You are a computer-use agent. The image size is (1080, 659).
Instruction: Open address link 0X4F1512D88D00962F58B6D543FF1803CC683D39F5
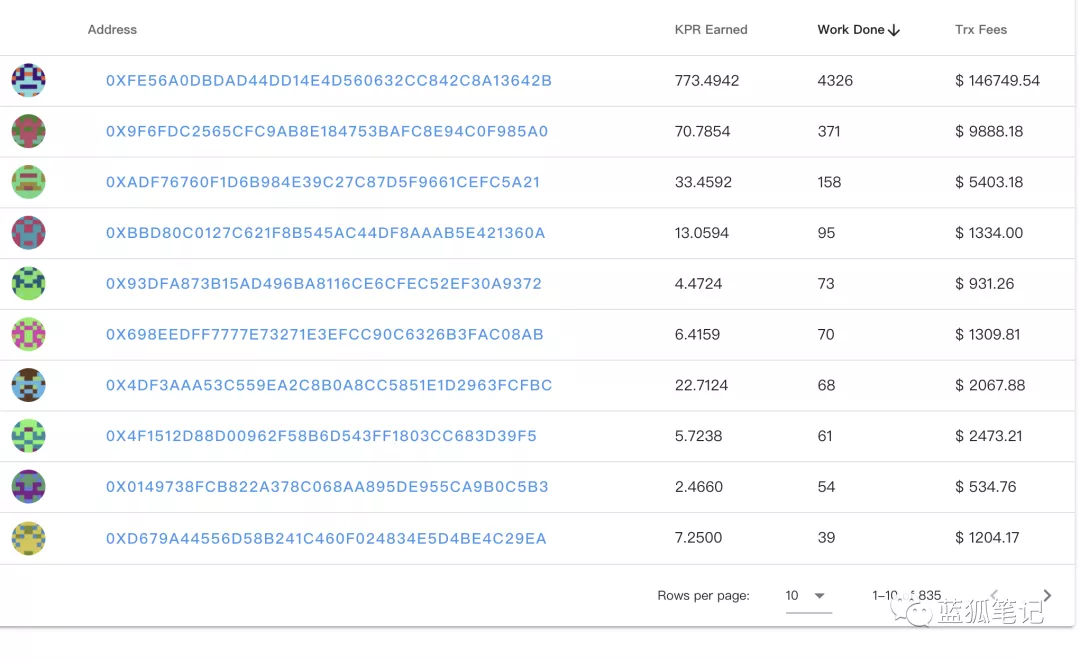321,436
